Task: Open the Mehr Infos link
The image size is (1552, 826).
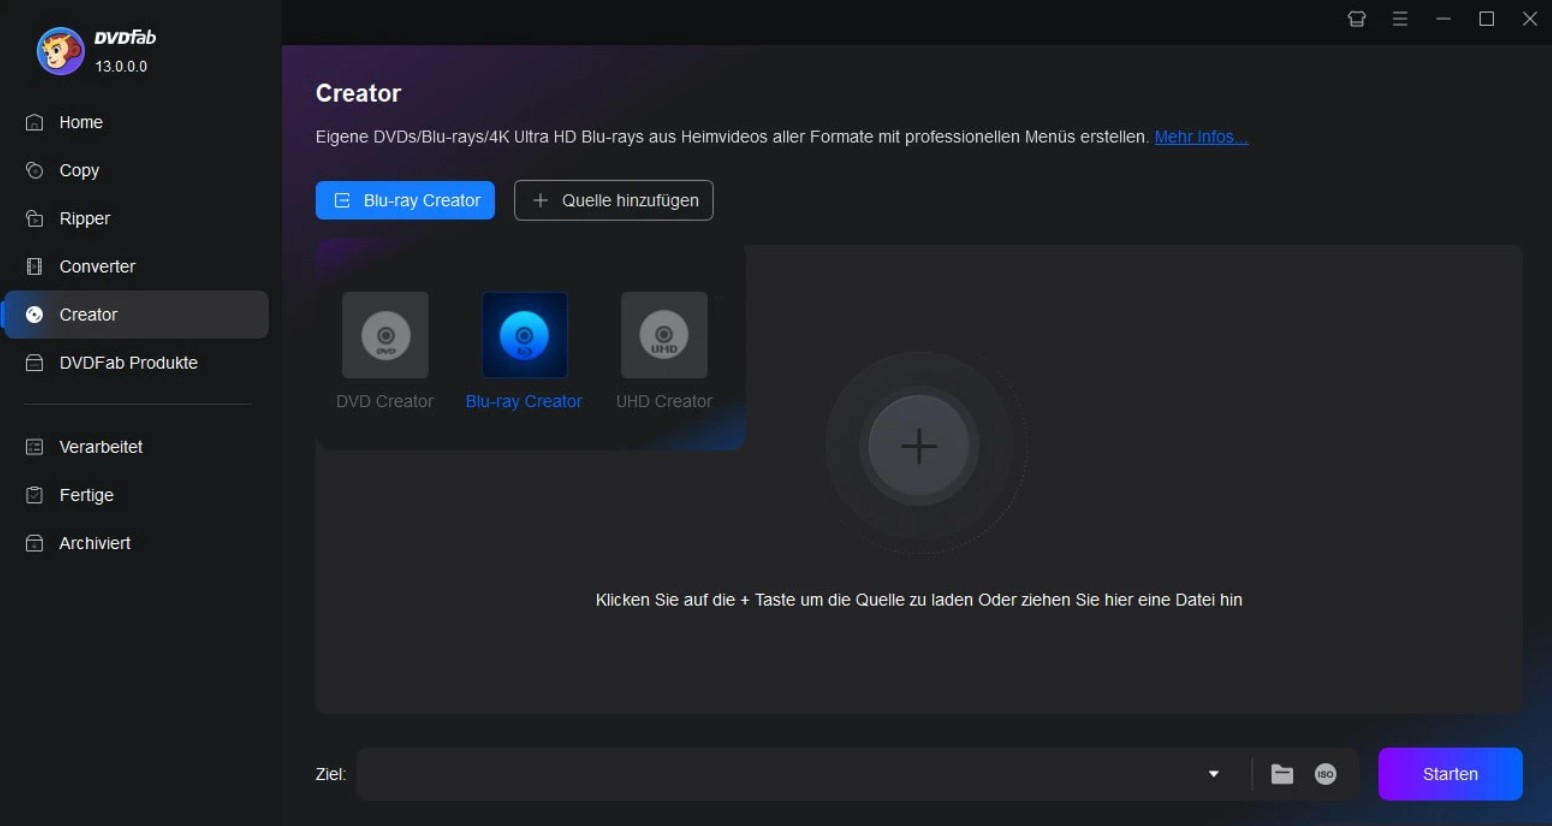Action: point(1201,137)
